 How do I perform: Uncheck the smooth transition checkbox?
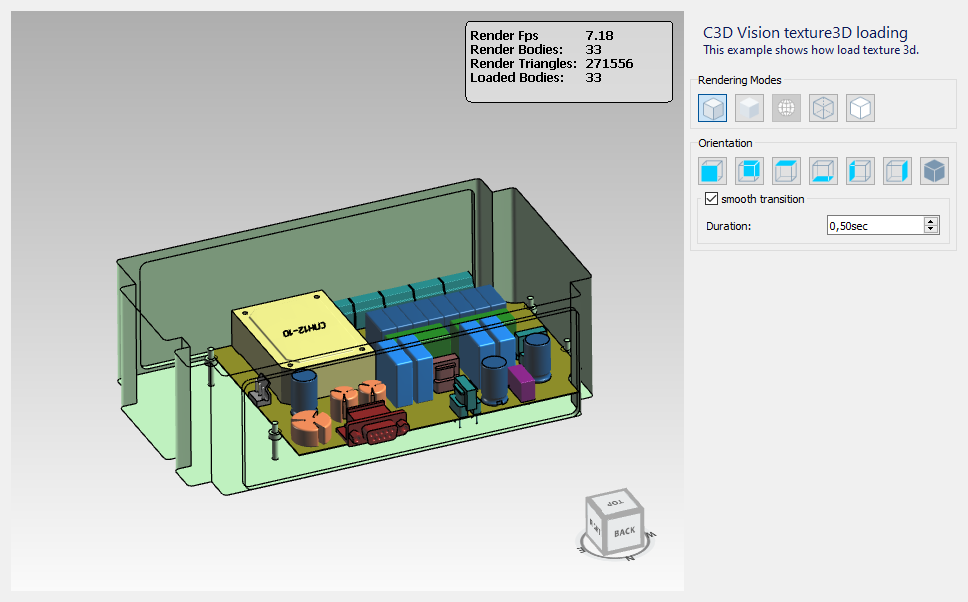click(711, 199)
